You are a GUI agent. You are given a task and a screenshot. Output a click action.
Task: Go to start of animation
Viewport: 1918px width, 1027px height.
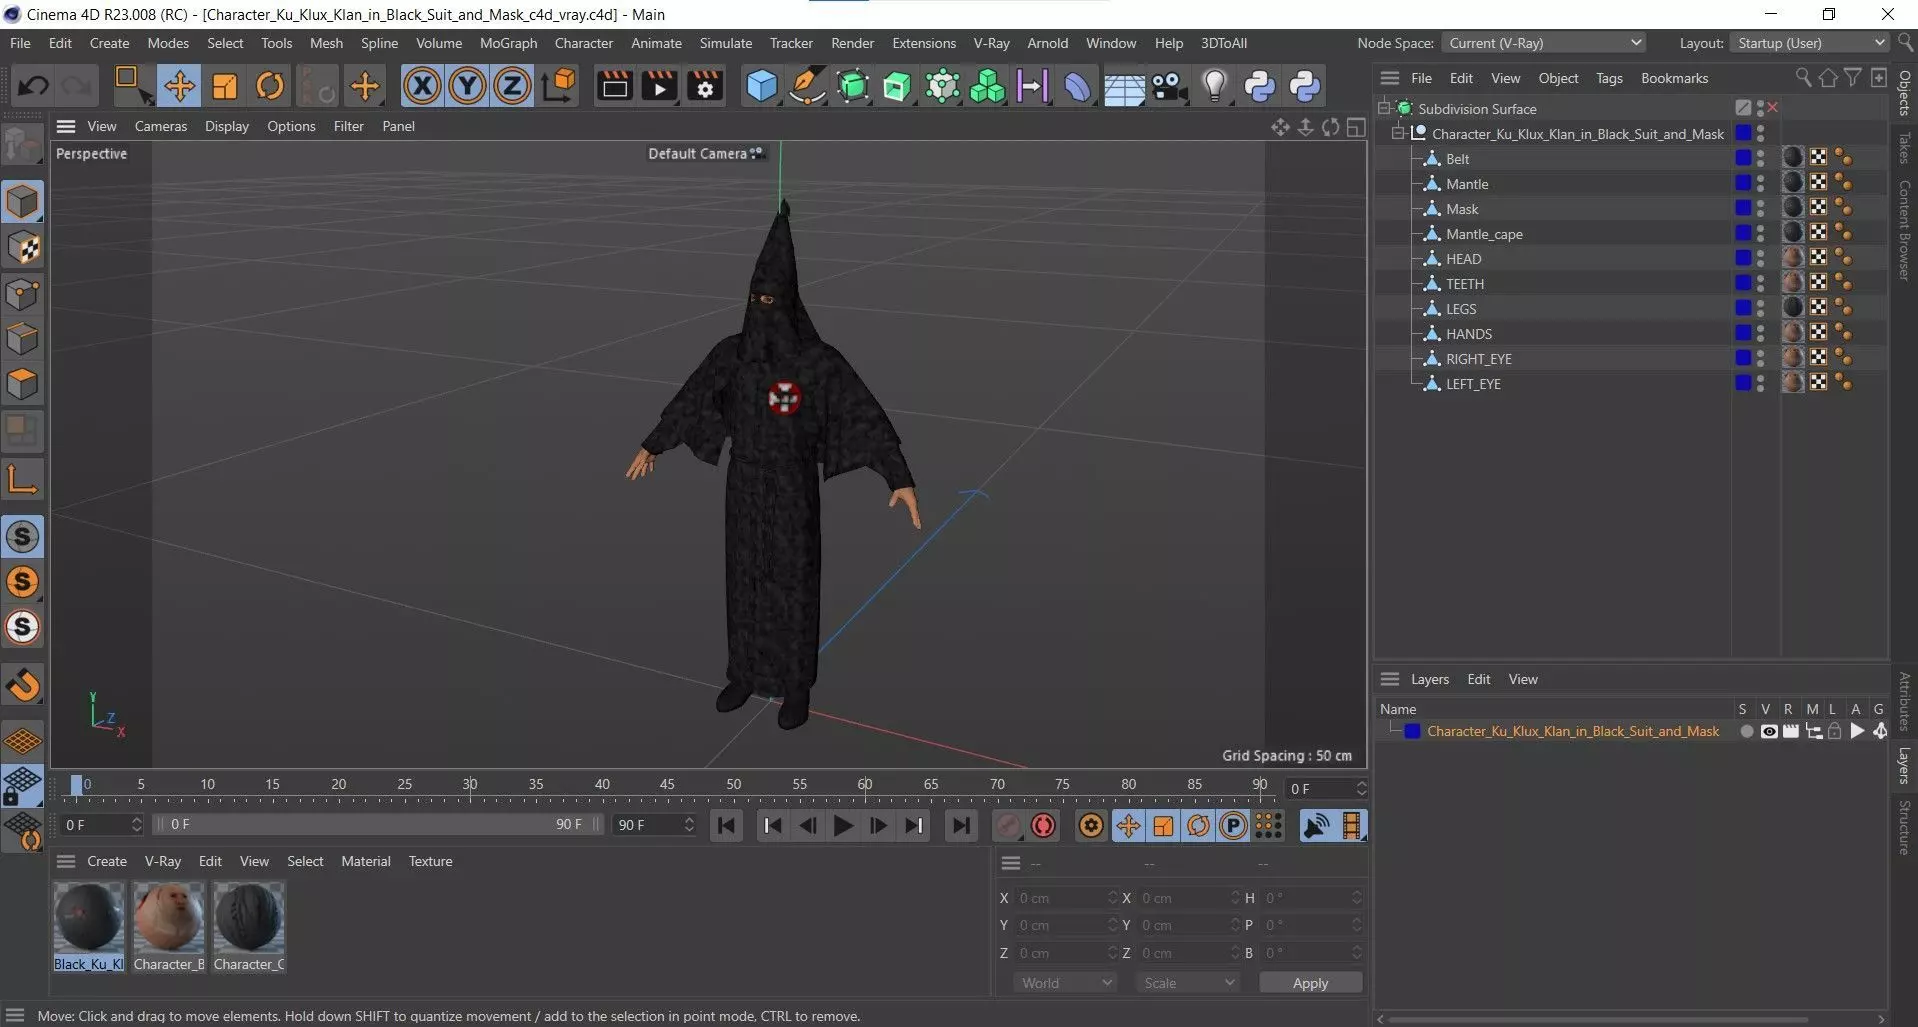click(727, 825)
